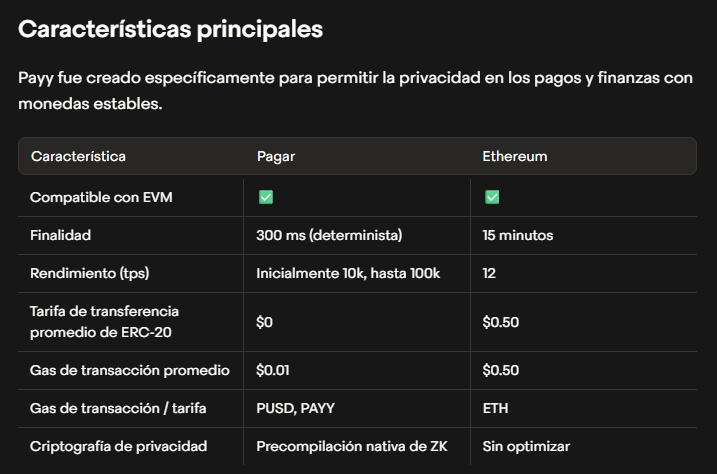The image size is (717, 474).
Task: Select the "Característica" column header
Action: (x=78, y=157)
